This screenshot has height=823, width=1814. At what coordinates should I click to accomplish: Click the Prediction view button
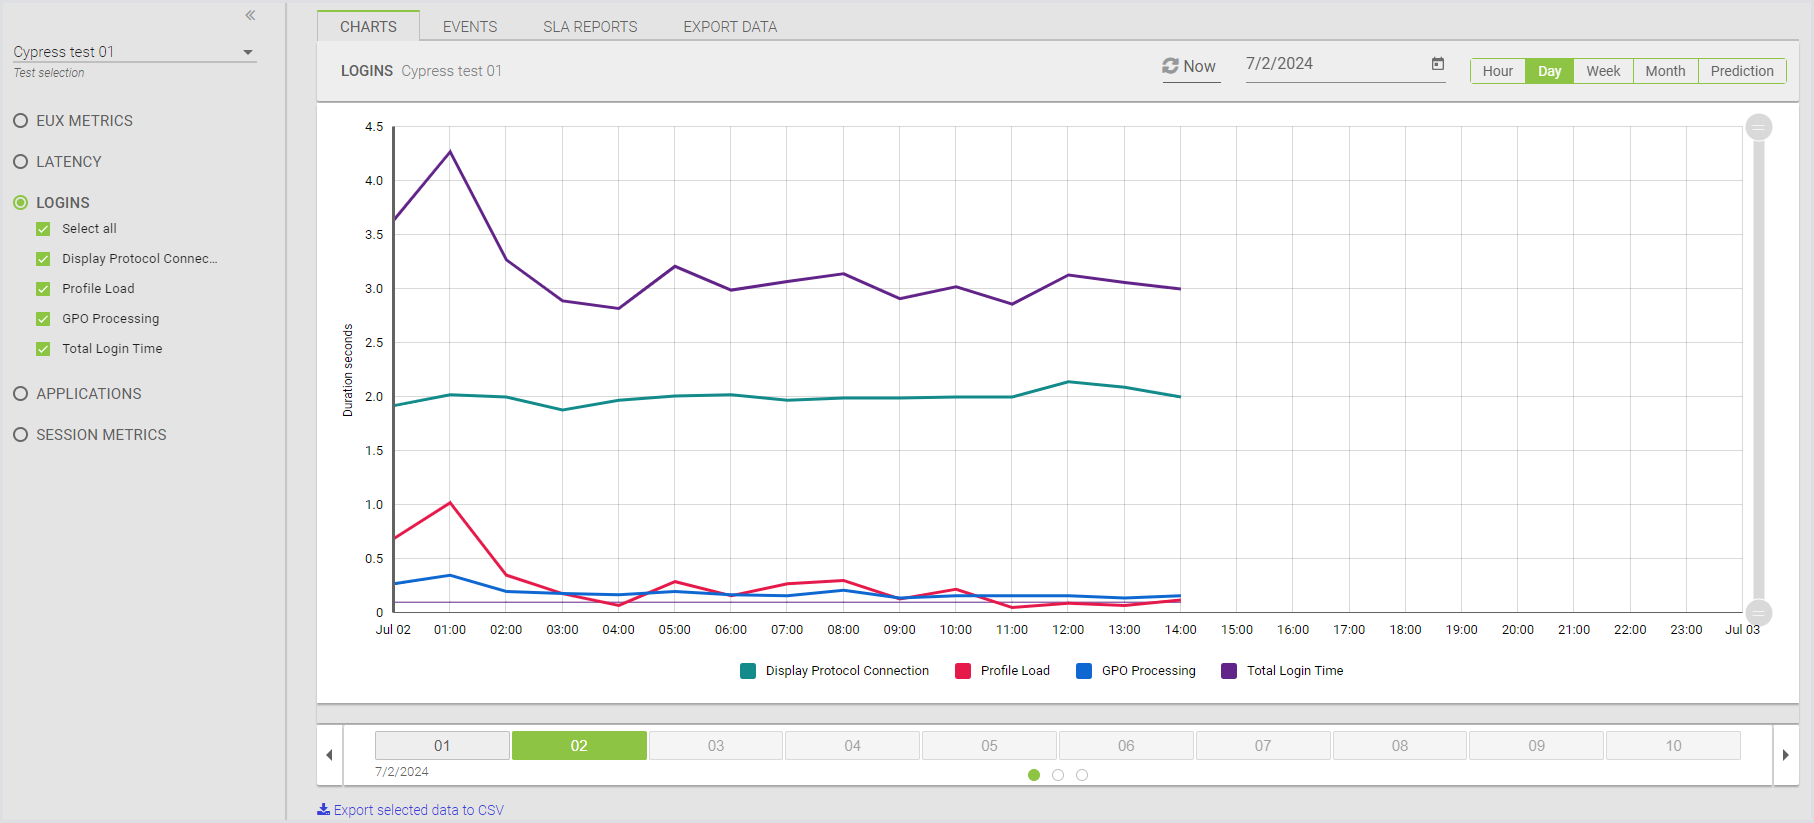(1741, 71)
